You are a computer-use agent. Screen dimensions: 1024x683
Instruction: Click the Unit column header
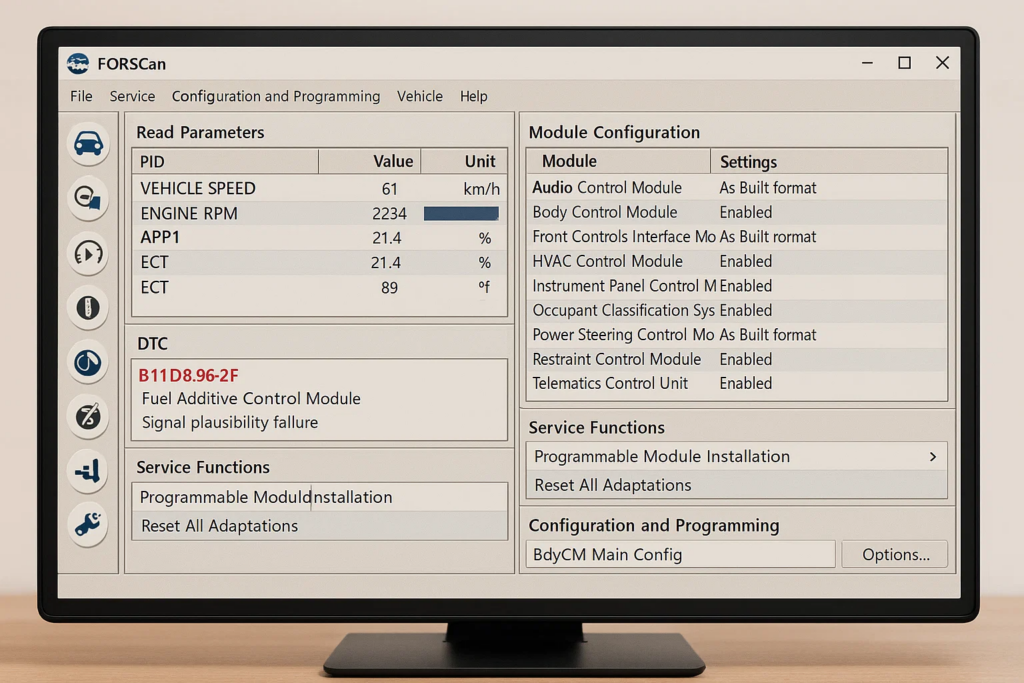[x=464, y=161]
